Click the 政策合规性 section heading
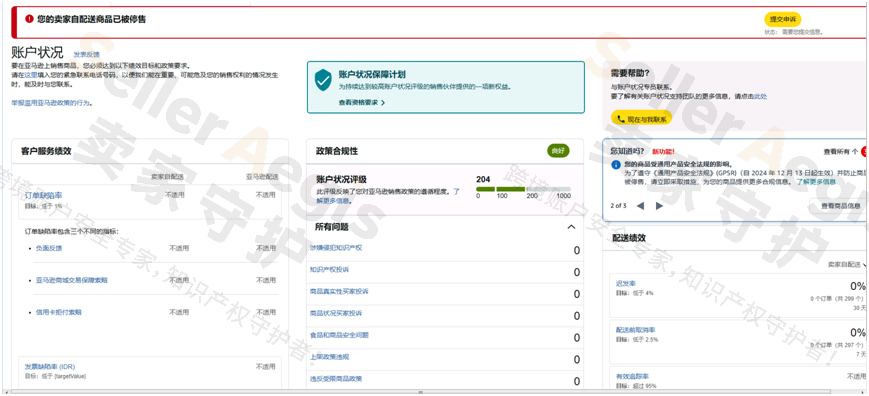The image size is (869, 396). [x=337, y=151]
